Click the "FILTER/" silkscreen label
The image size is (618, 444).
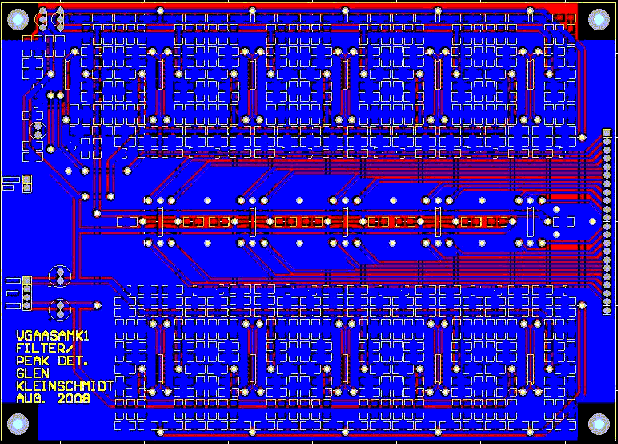[45, 348]
